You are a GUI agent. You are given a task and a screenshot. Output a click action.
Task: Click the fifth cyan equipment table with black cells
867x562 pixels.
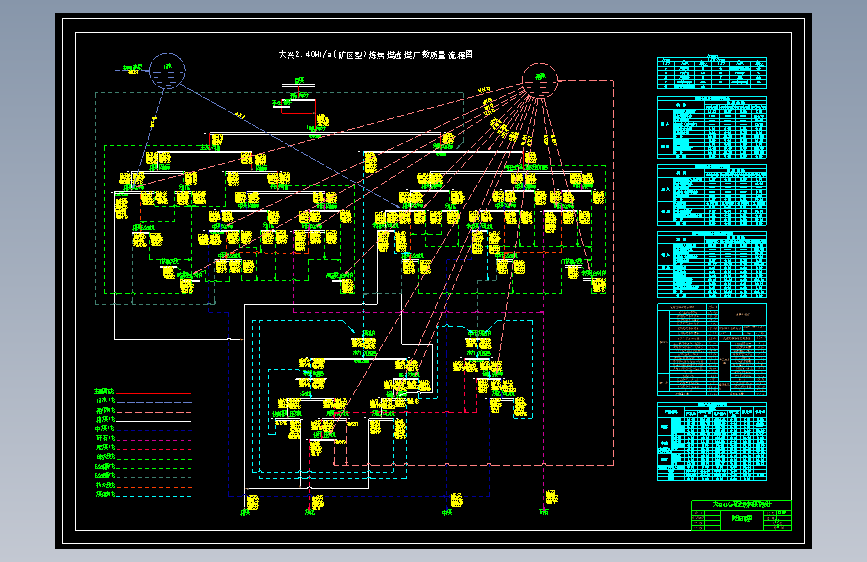pyautogui.click(x=712, y=349)
